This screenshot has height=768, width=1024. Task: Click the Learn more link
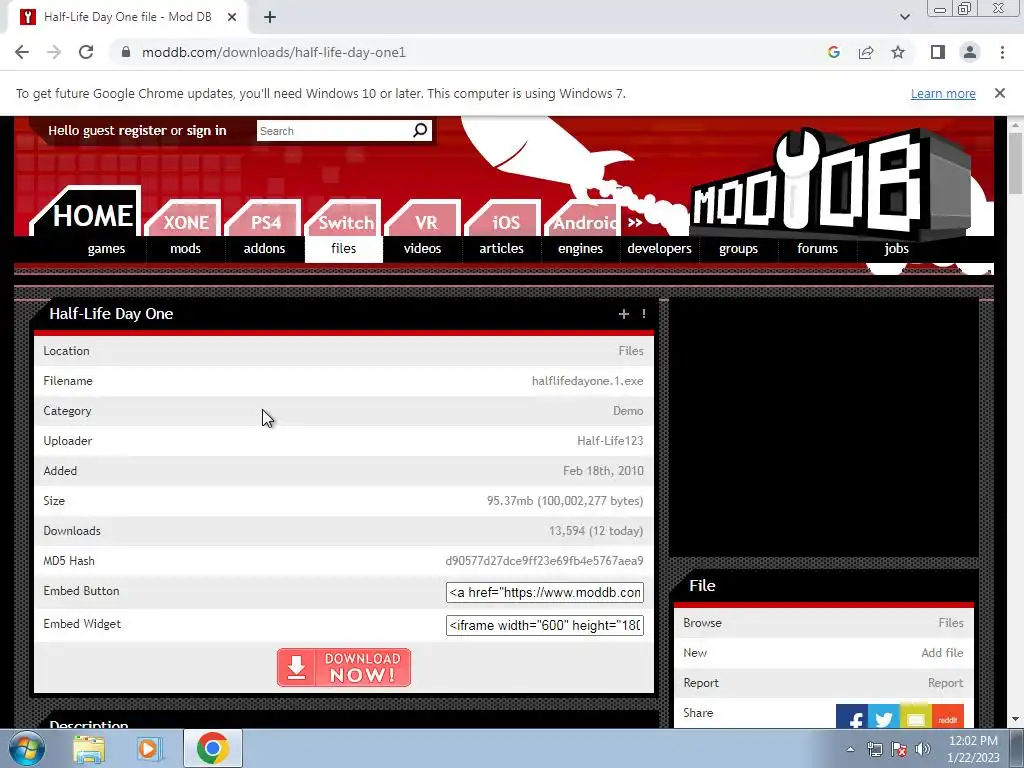coord(943,94)
